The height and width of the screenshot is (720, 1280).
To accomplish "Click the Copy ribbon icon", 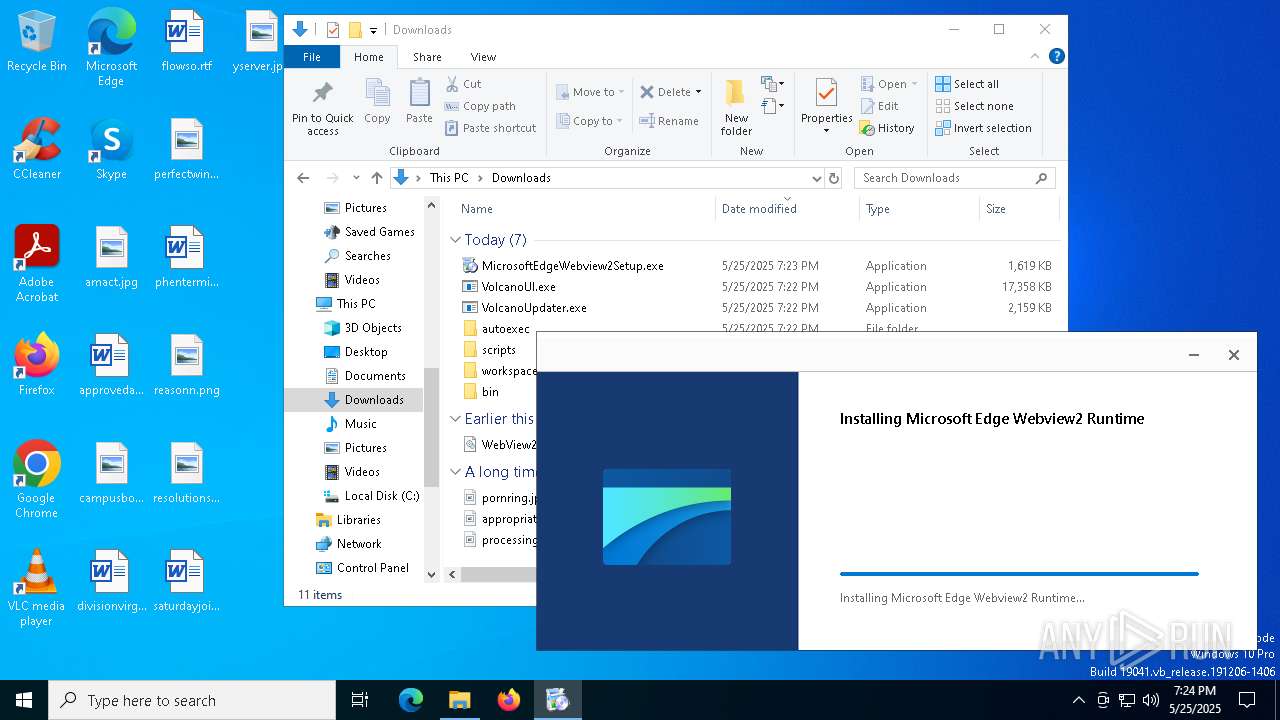I will (377, 93).
